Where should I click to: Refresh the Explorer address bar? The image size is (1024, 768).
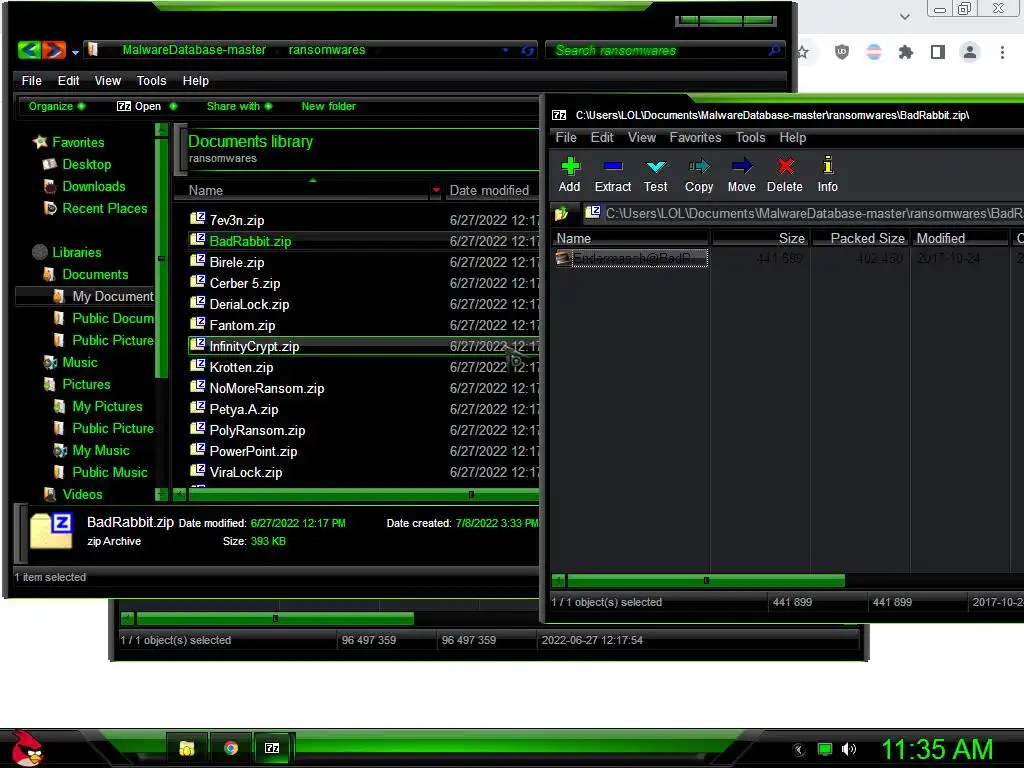528,50
